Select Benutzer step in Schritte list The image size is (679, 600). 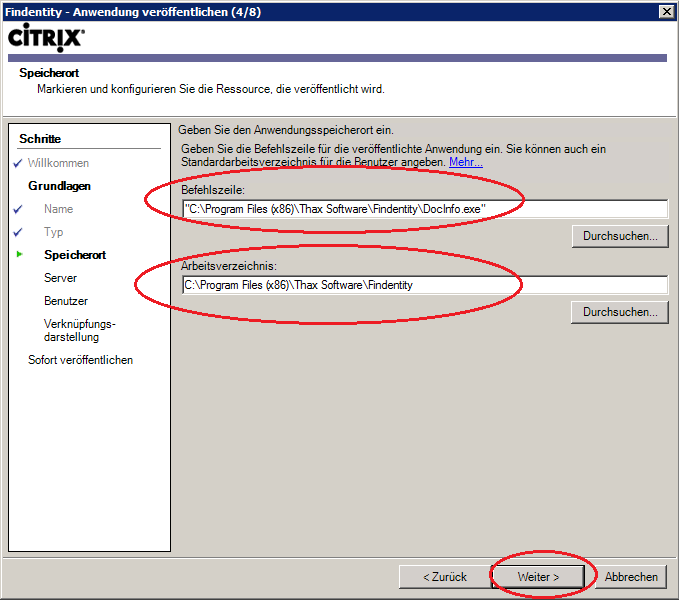pyautogui.click(x=66, y=301)
